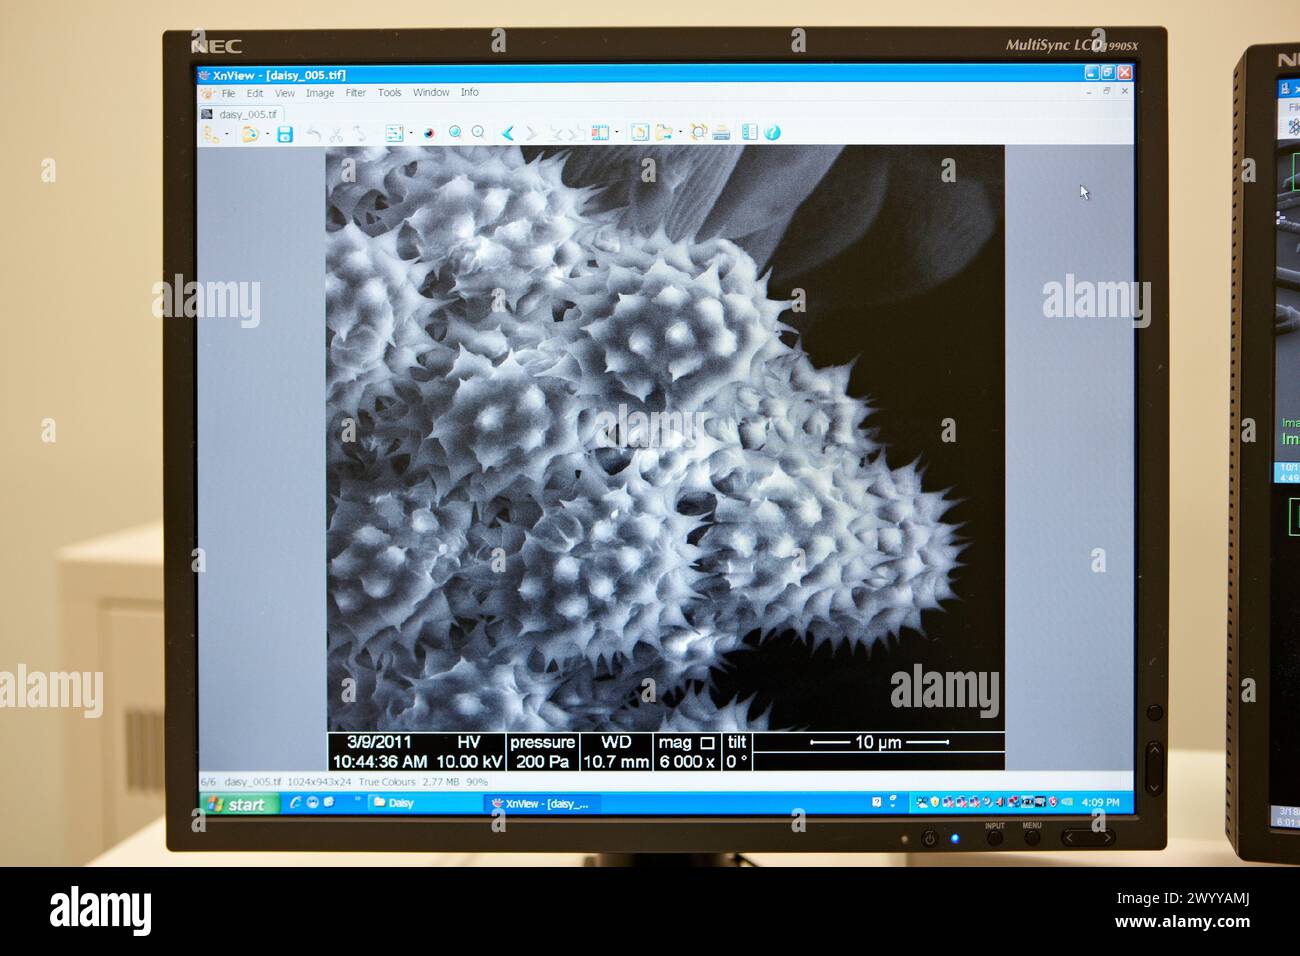The height and width of the screenshot is (956, 1300).
Task: Click the first file double-arrow icon
Action: (556, 132)
